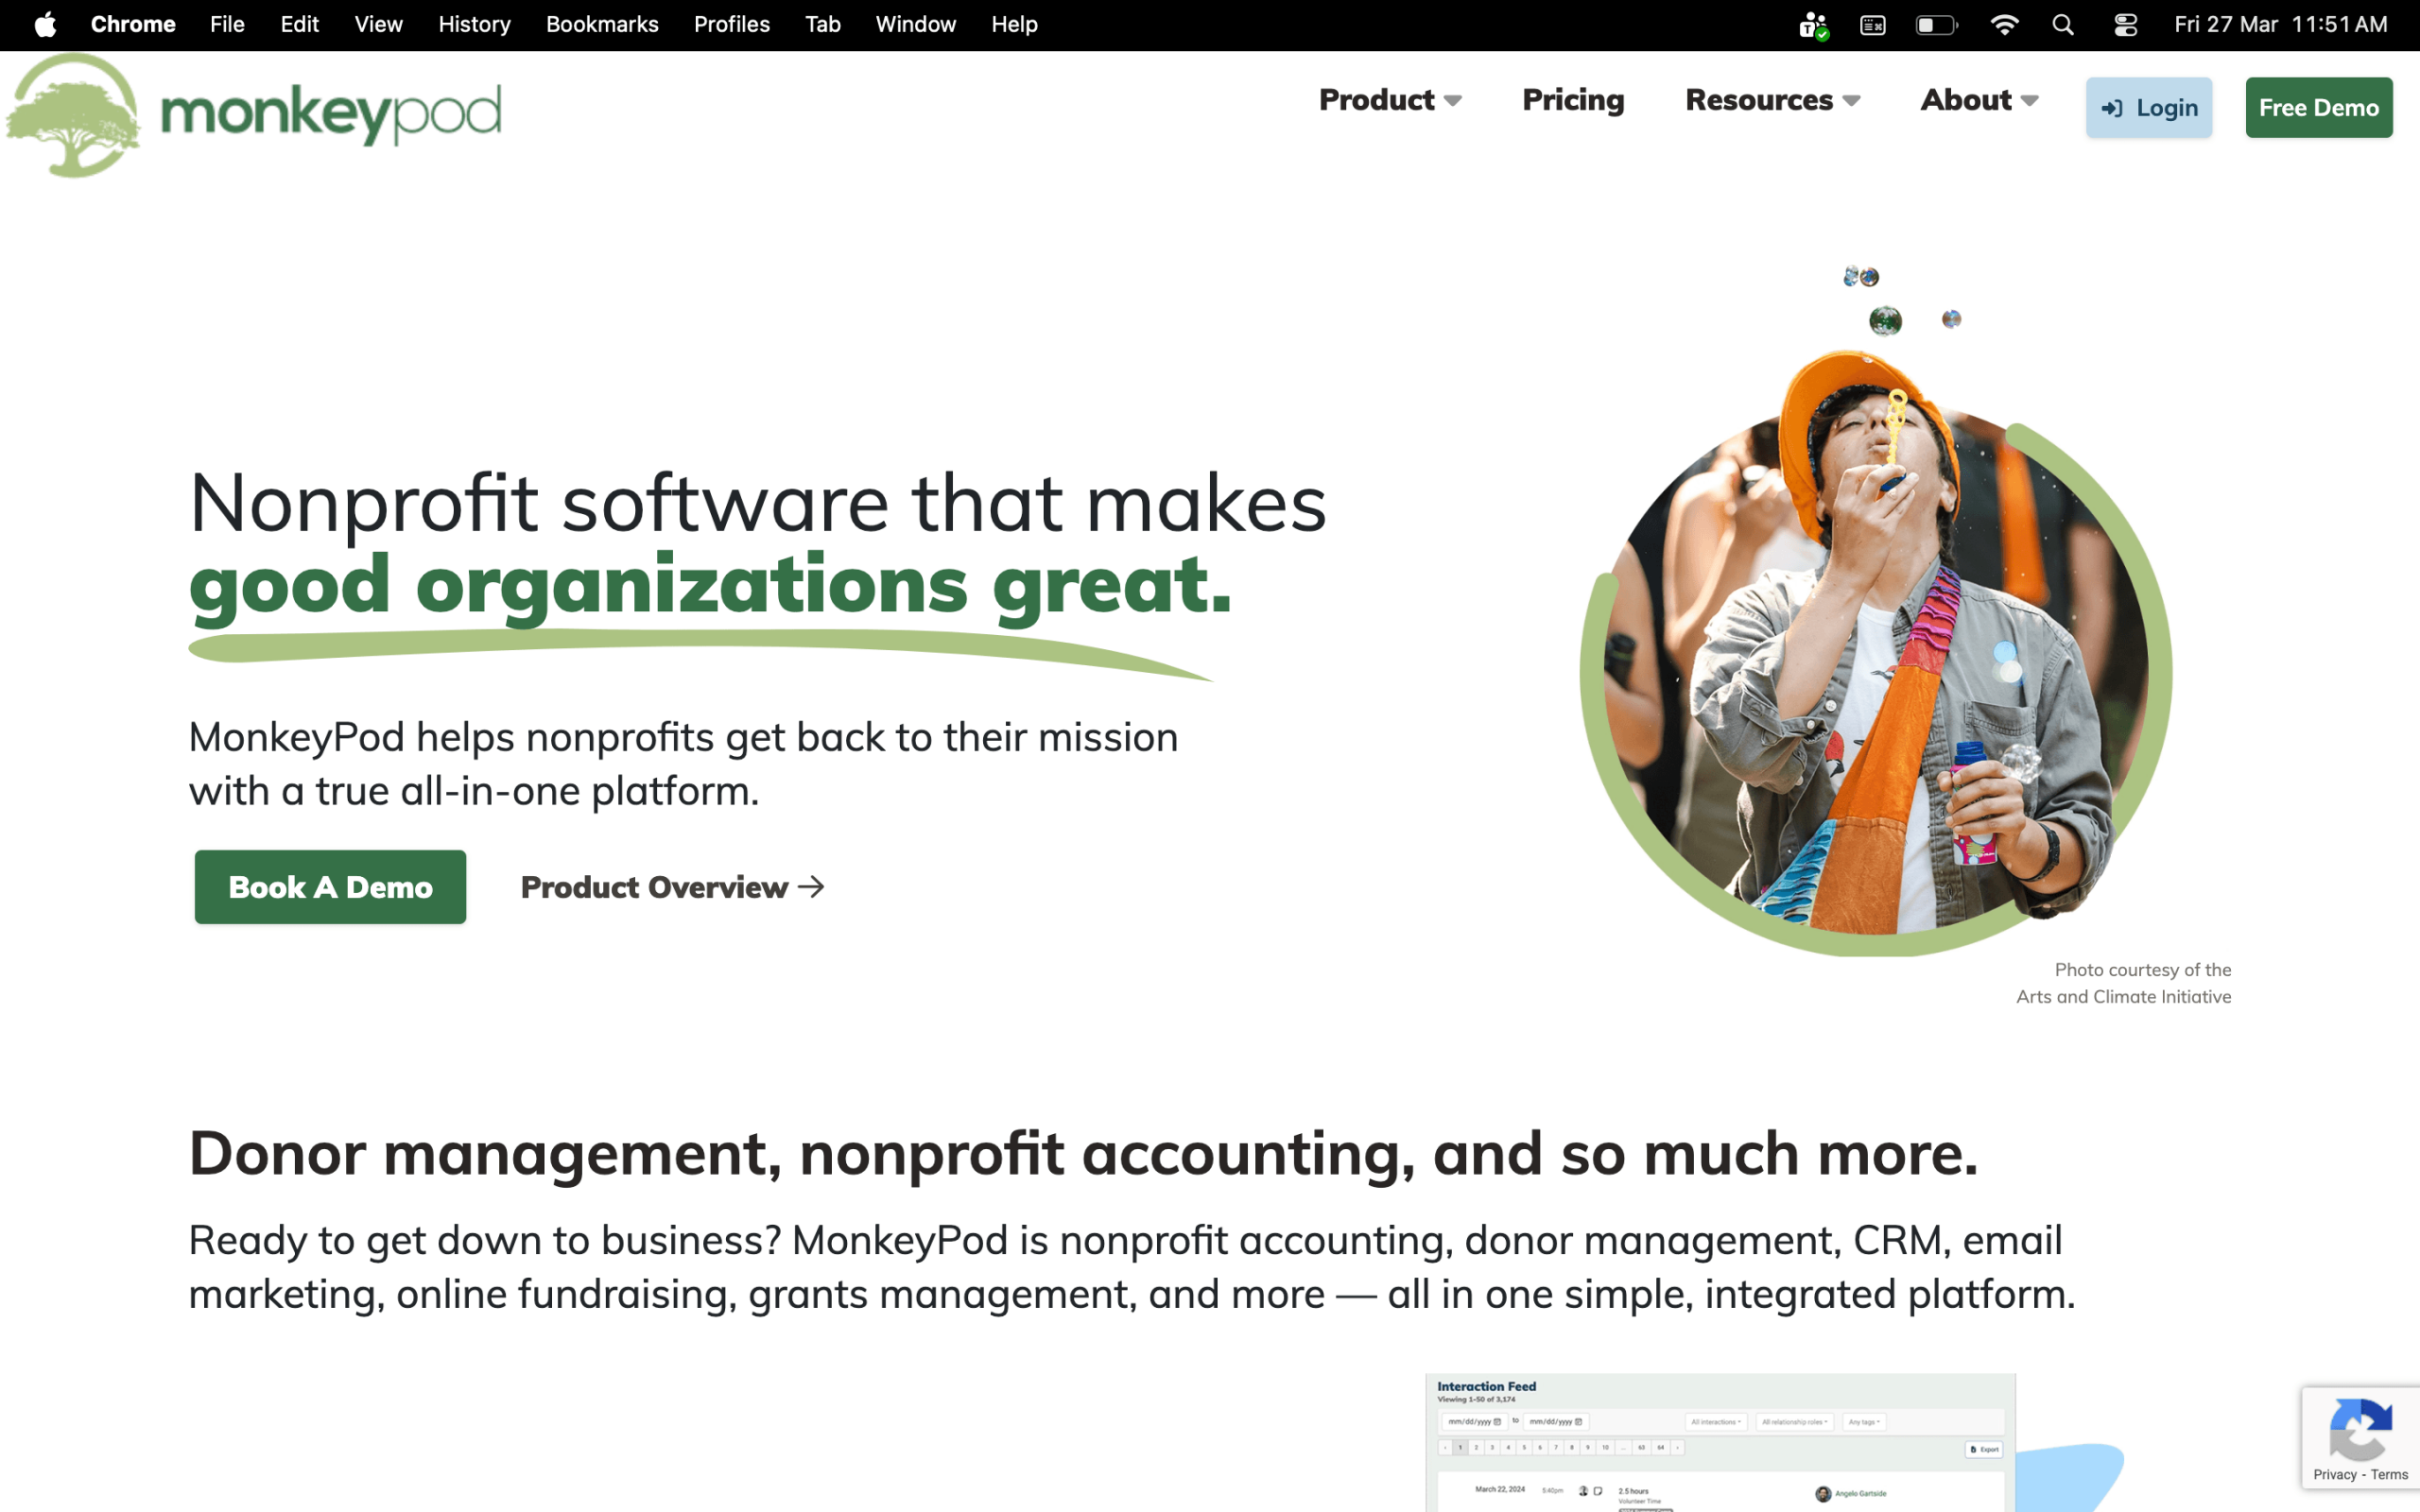Image resolution: width=2420 pixels, height=1512 pixels.
Task: Click the reCAPTCHA Terms link
Action: point(2389,1474)
